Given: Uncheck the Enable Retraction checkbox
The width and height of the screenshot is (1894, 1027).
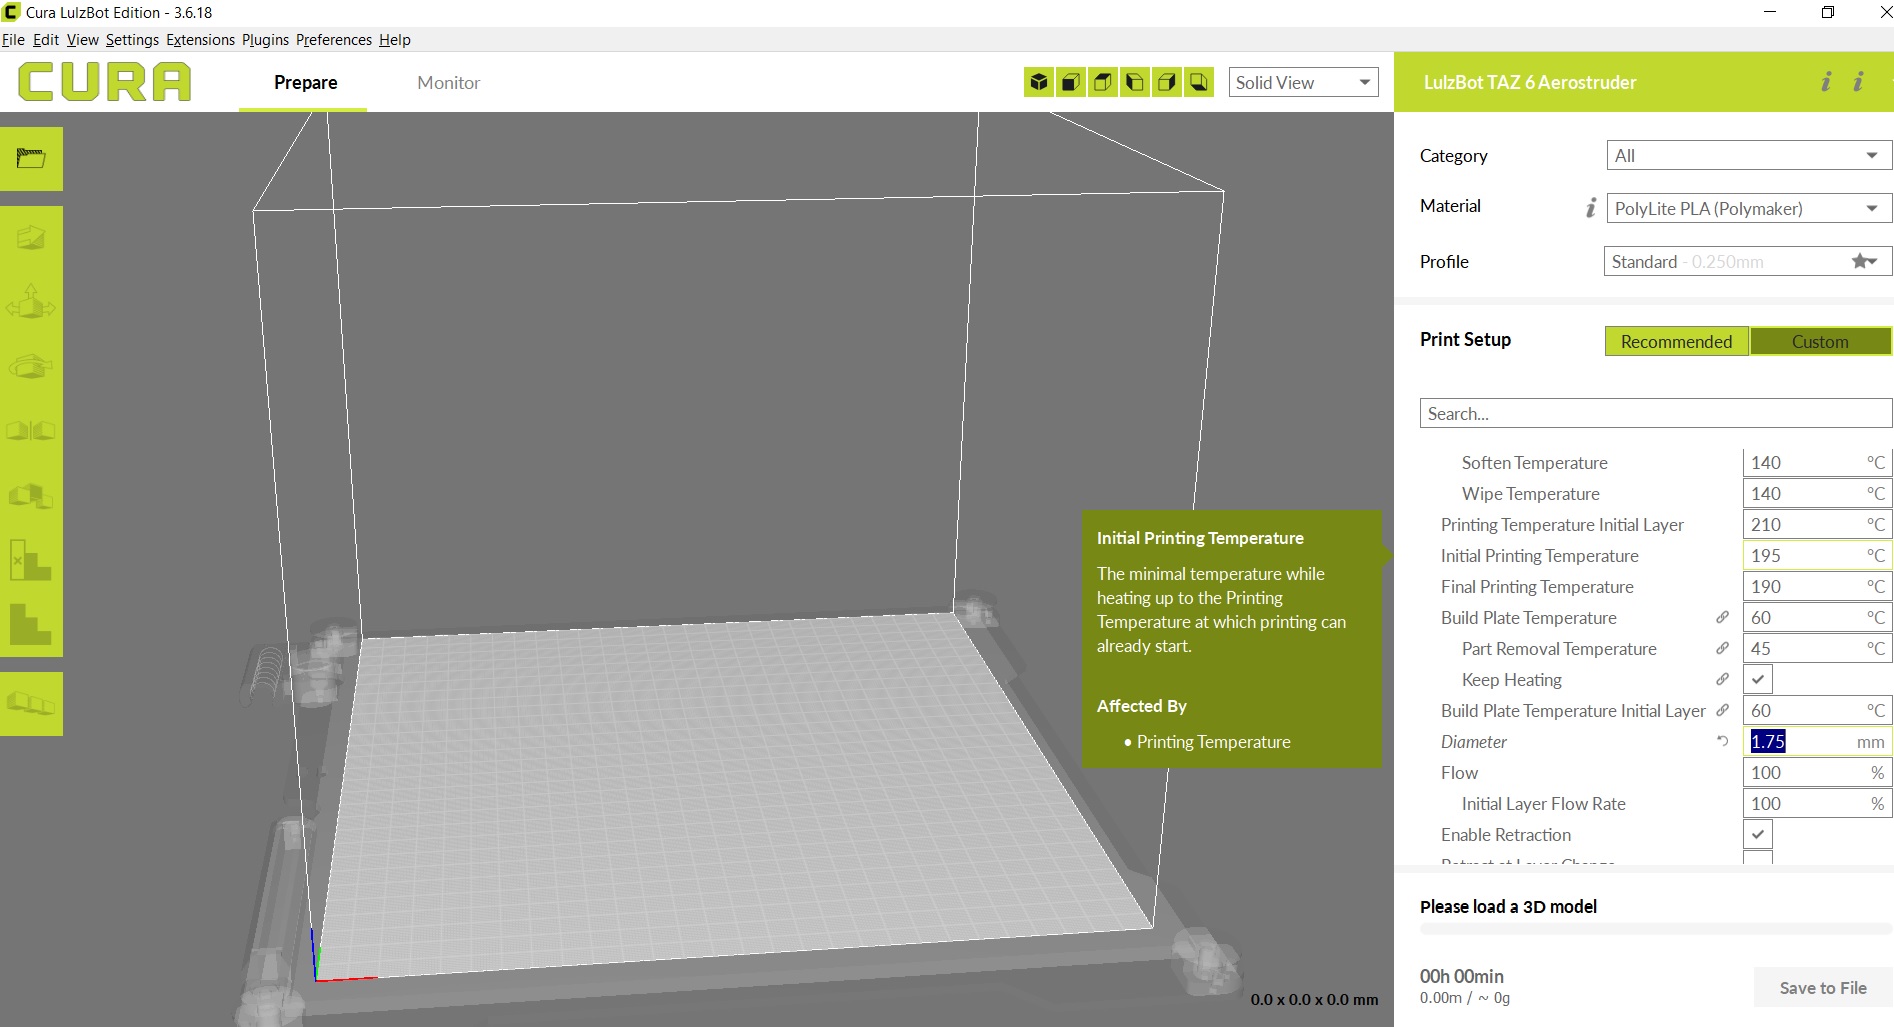Looking at the screenshot, I should coord(1757,834).
